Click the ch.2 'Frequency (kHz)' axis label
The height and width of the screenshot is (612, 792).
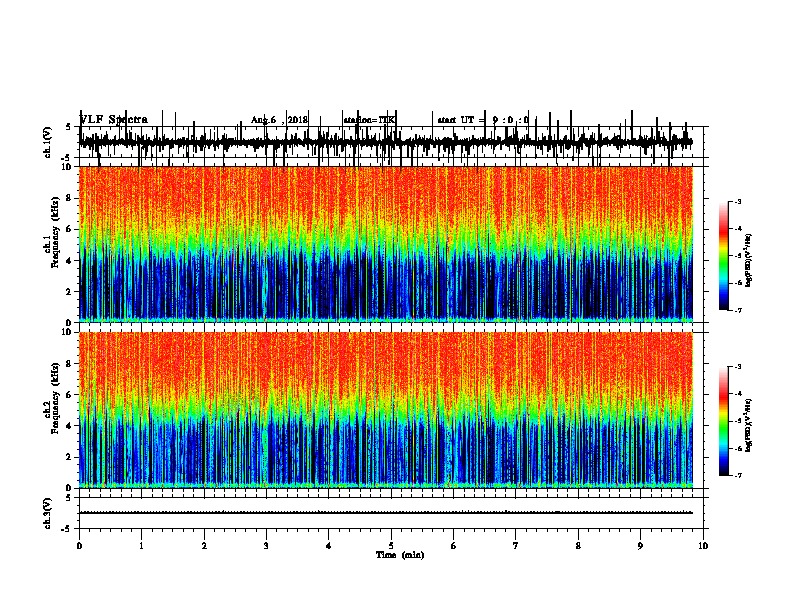pyautogui.click(x=55, y=398)
